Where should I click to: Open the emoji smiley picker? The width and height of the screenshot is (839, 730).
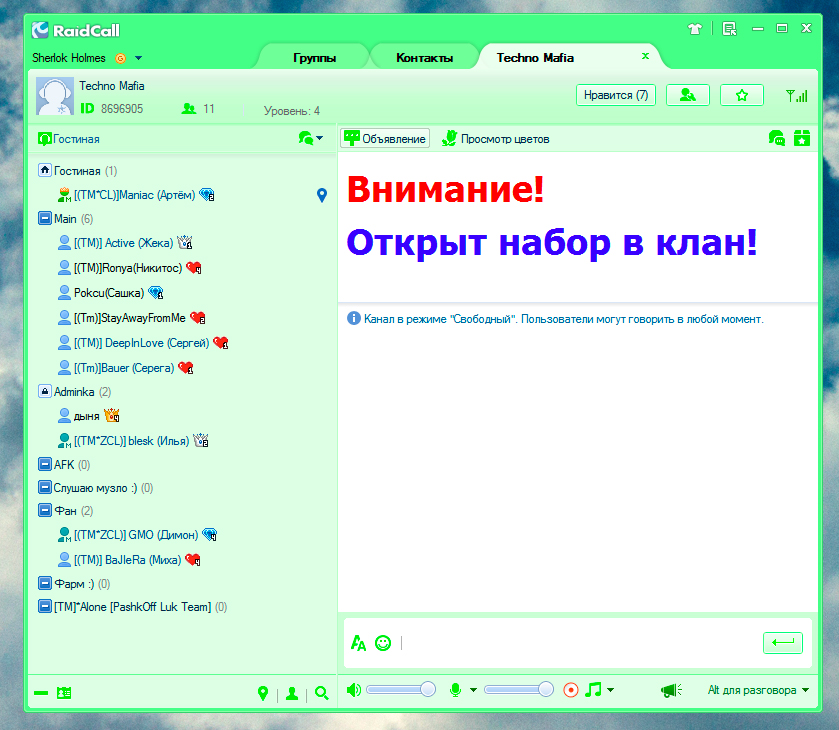(383, 643)
